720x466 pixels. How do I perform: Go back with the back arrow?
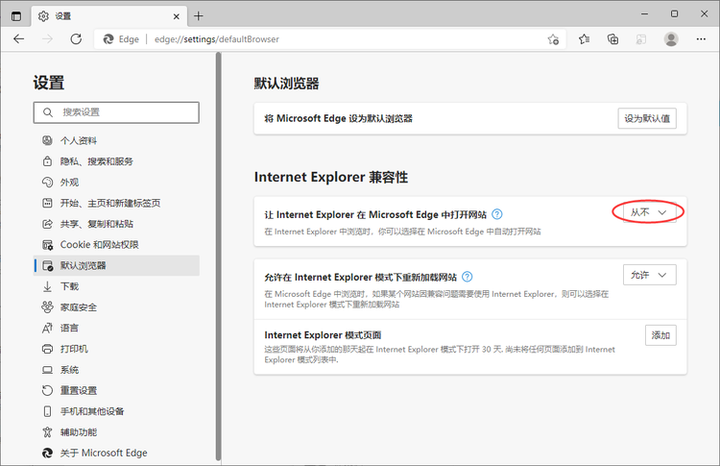19,39
